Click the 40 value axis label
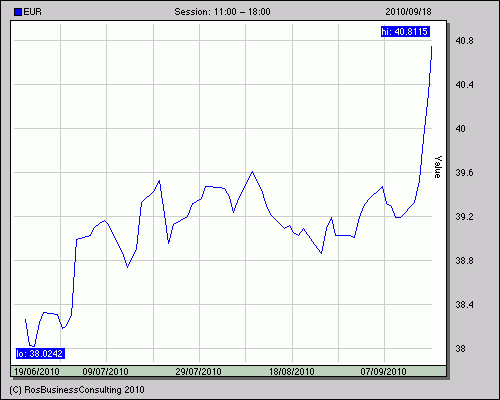This screenshot has height=400, width=500. click(x=460, y=129)
